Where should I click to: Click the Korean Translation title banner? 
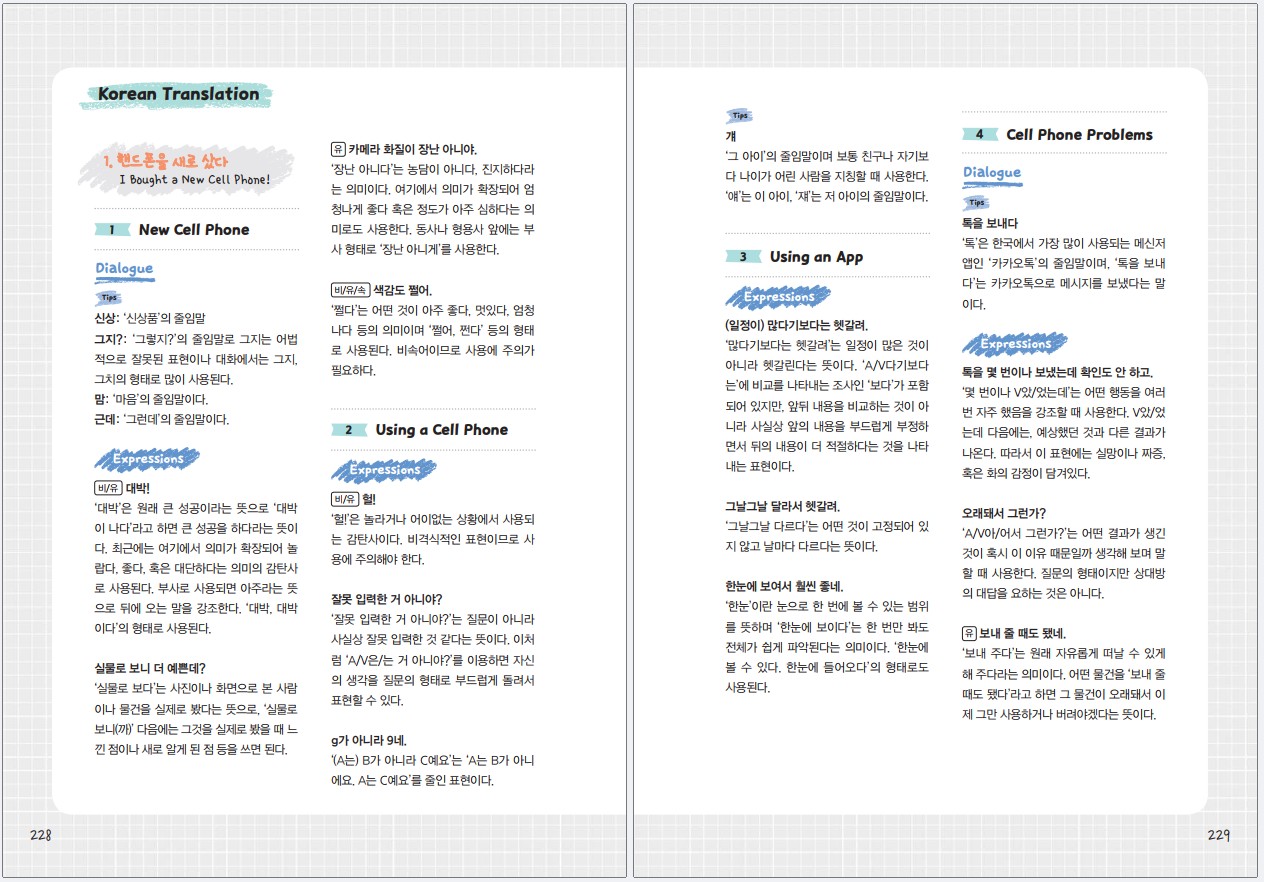(178, 95)
